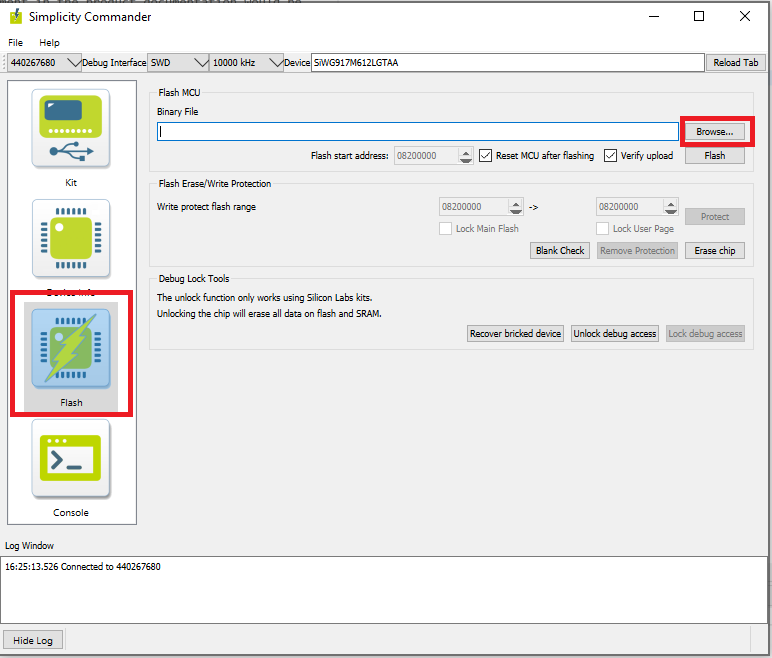Click the Binary File path field

[417, 132]
